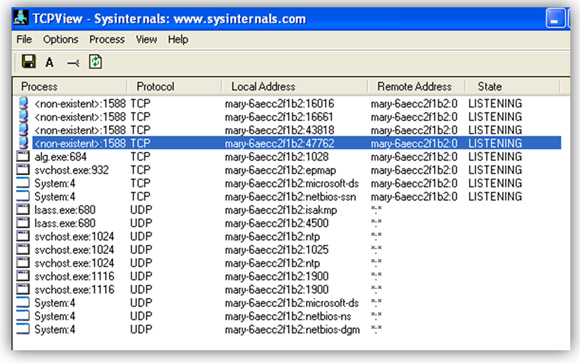The image size is (580, 363).
Task: Click the svchost.exe:932 window icon
Action: tap(23, 170)
